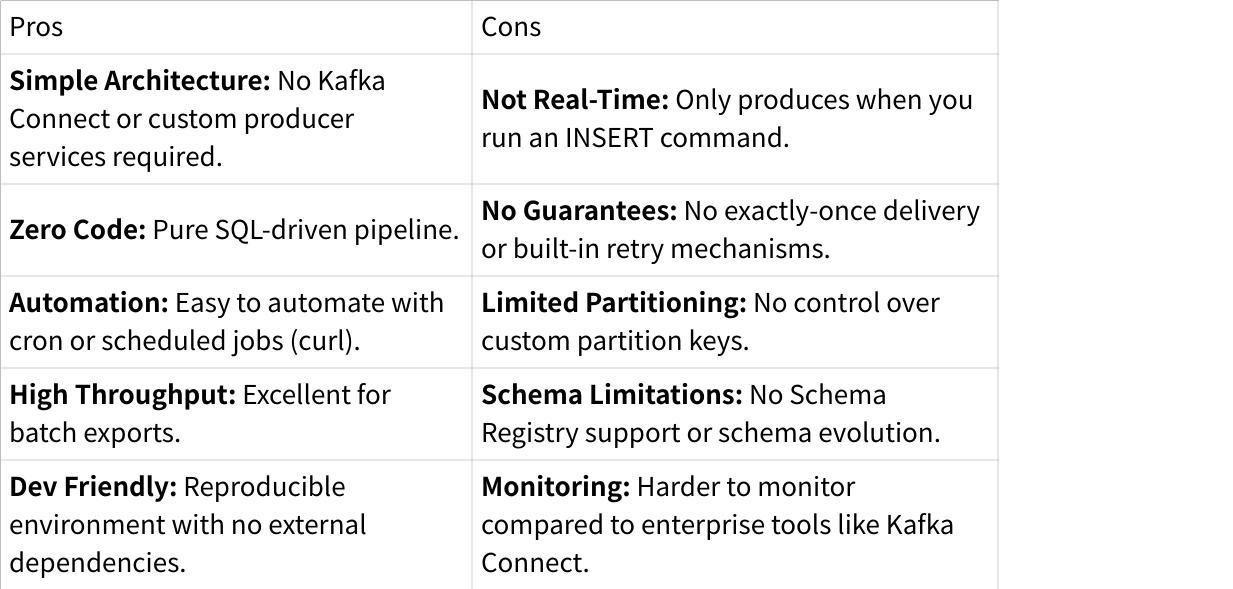Click the text or built-in retry mechanisms
Screen dimensions: 1233x589
(x=655, y=249)
